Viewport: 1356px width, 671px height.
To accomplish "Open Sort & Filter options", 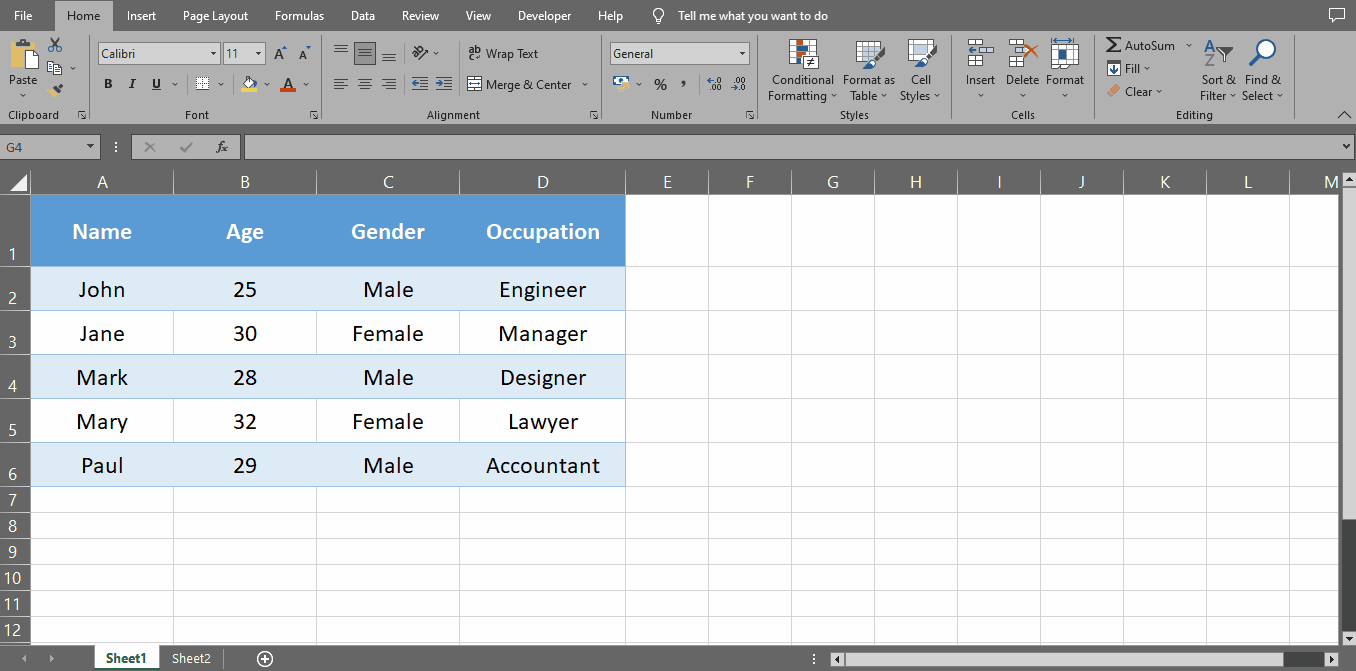I will pos(1218,70).
